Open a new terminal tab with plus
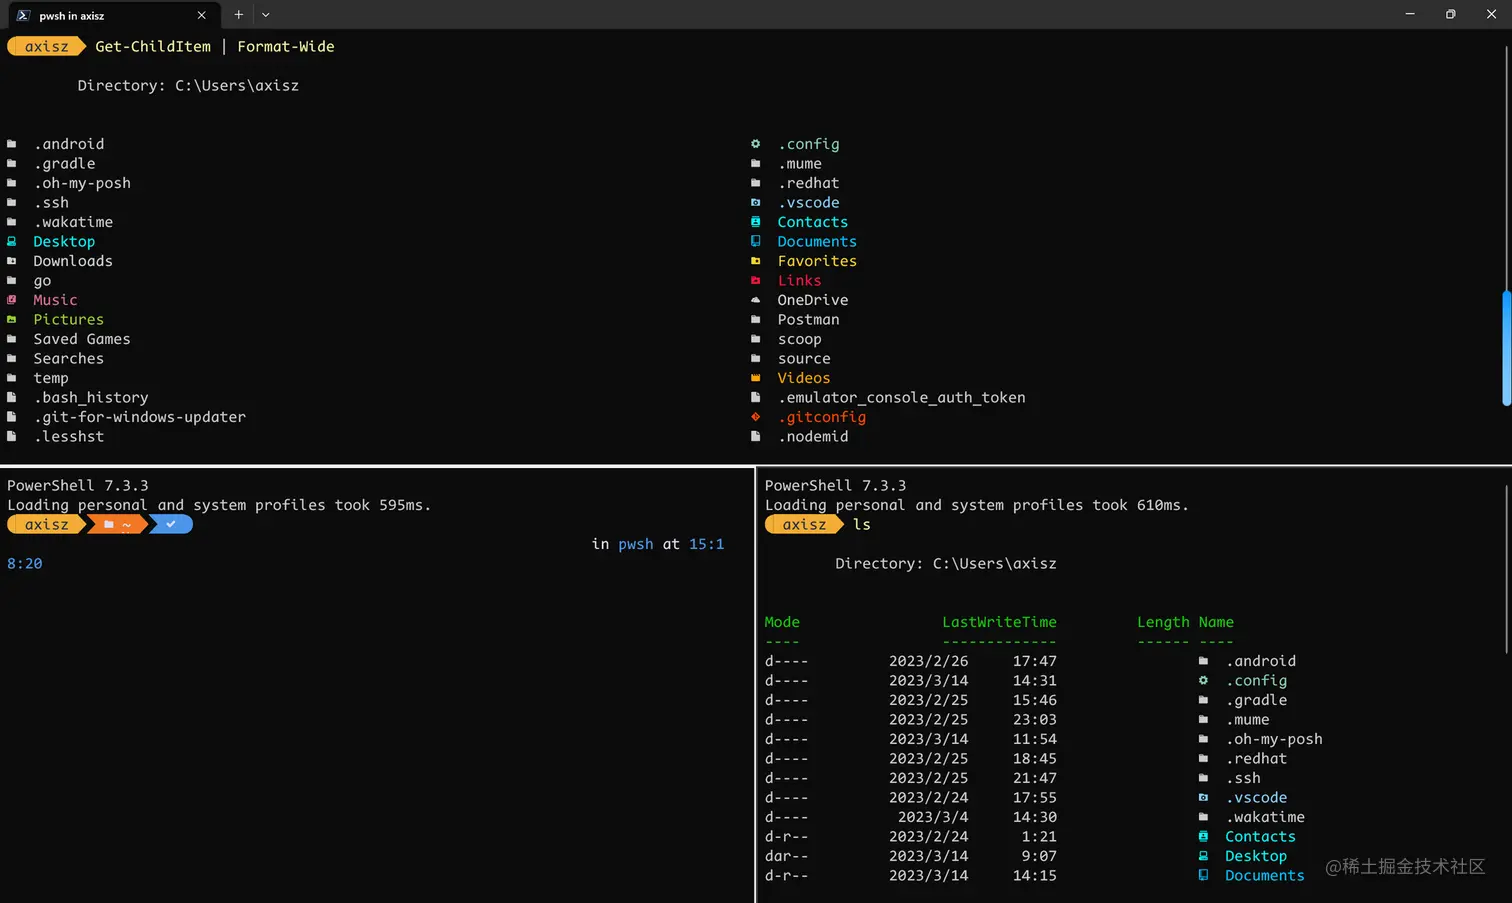Image resolution: width=1512 pixels, height=903 pixels. (238, 15)
